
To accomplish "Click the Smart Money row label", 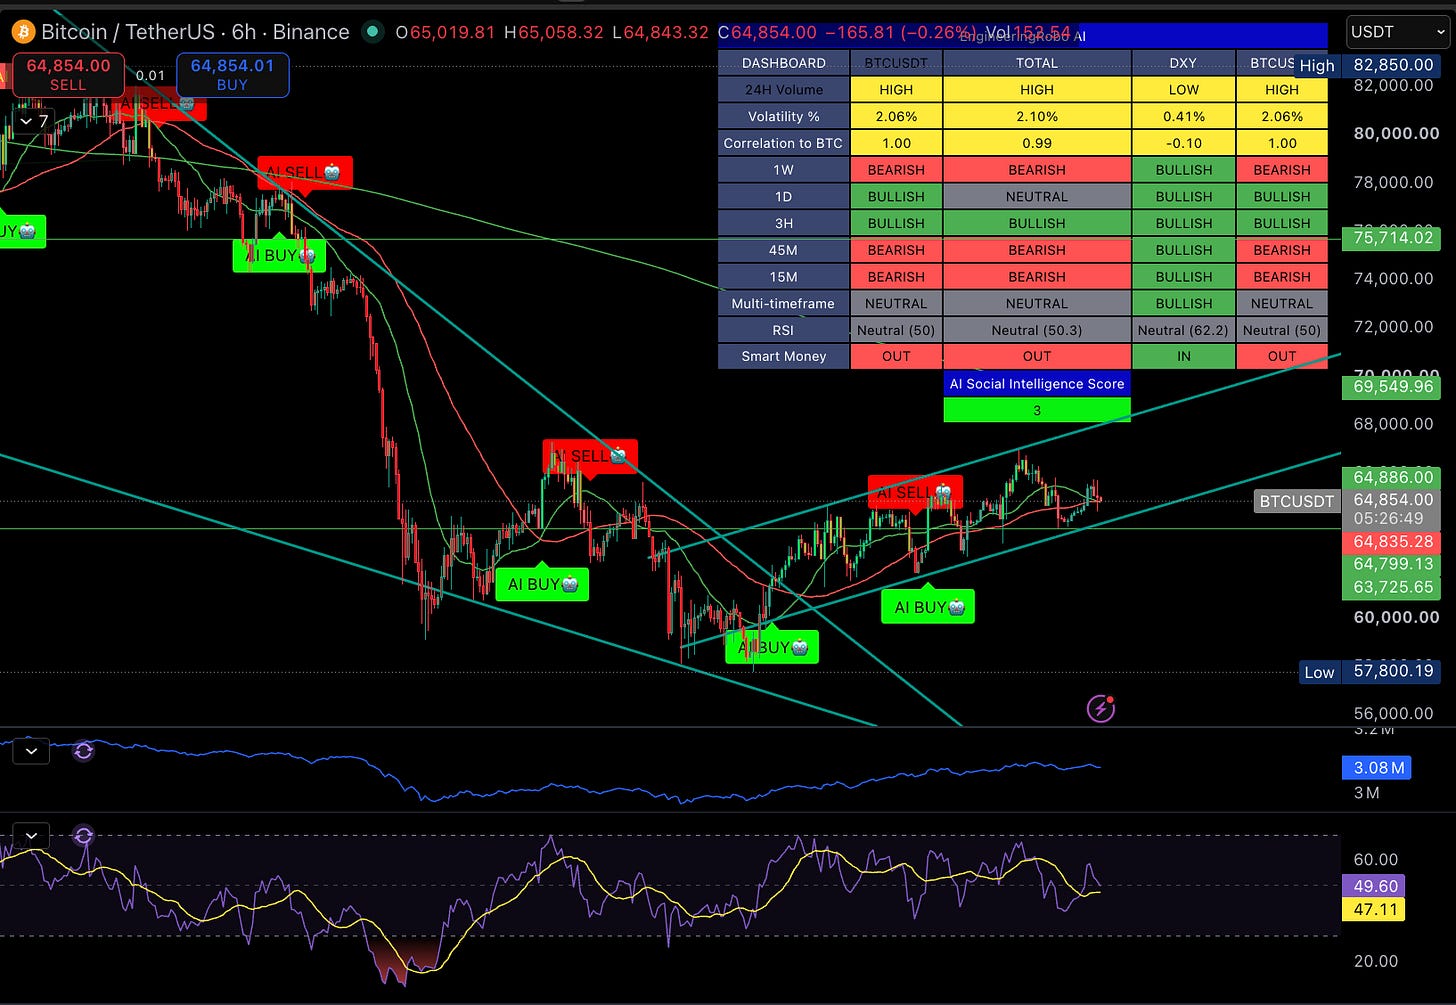I will point(783,356).
